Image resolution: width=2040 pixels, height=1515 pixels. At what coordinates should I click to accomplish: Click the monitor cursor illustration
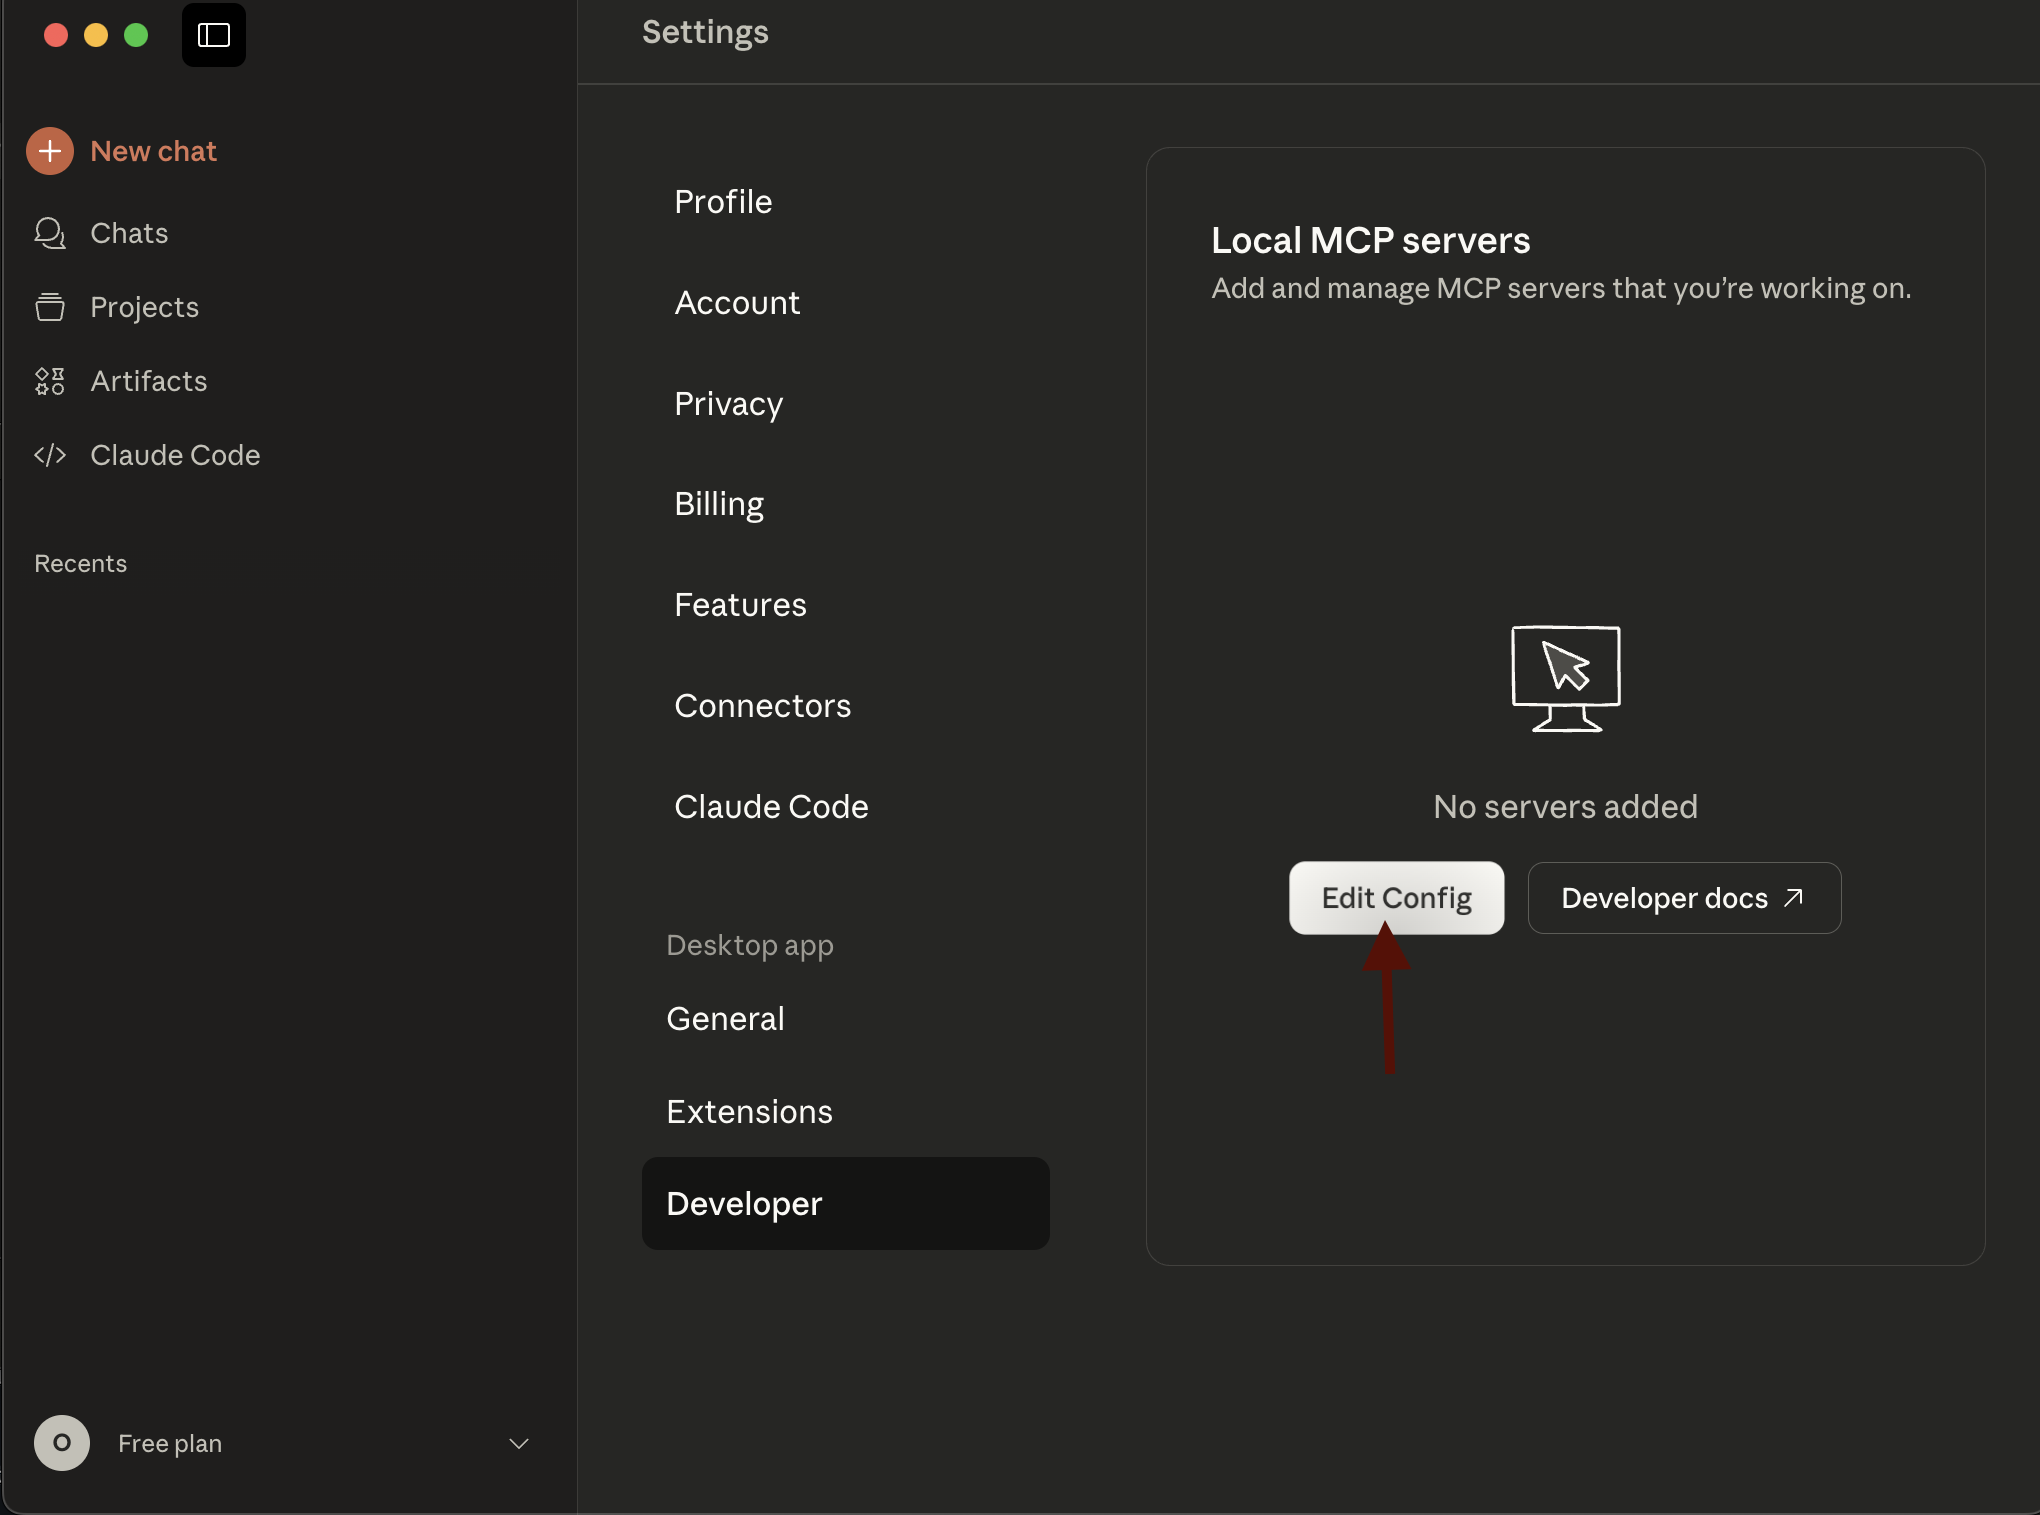tap(1565, 679)
